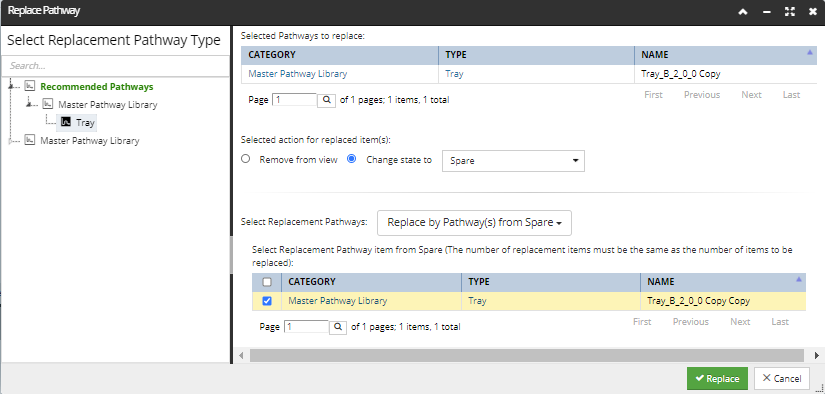Uncheck the Tray_B_2_0_0 Copy Copy row checkbox

[x=267, y=301]
